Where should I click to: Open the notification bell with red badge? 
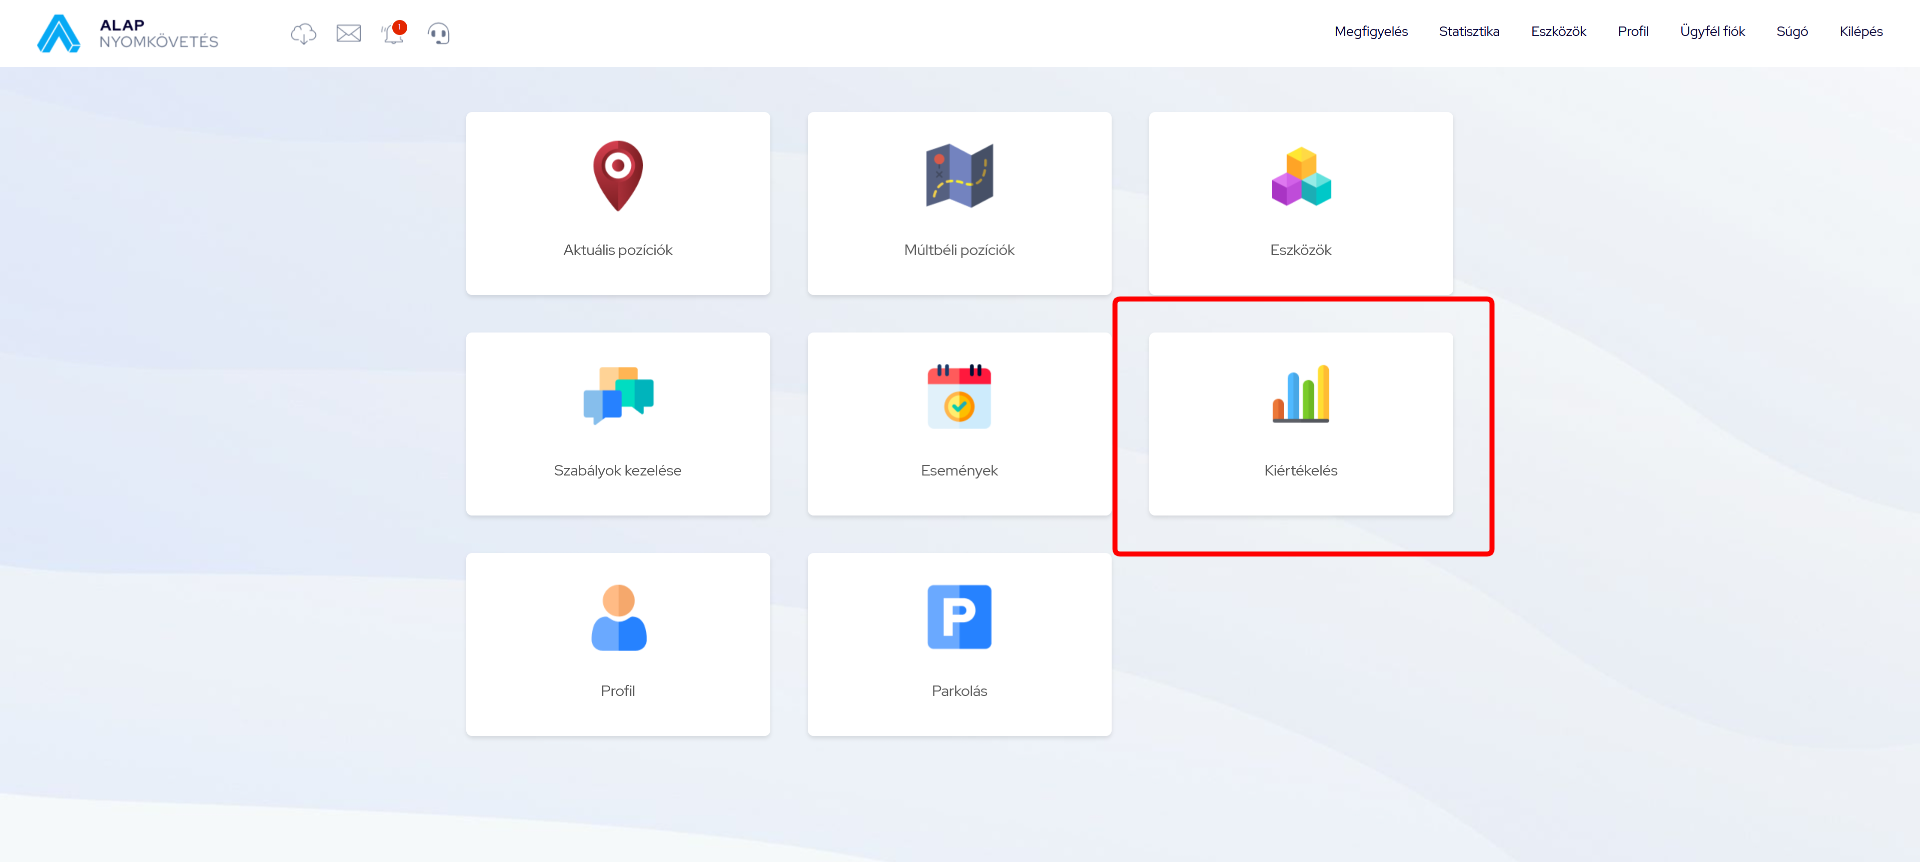pyautogui.click(x=393, y=34)
